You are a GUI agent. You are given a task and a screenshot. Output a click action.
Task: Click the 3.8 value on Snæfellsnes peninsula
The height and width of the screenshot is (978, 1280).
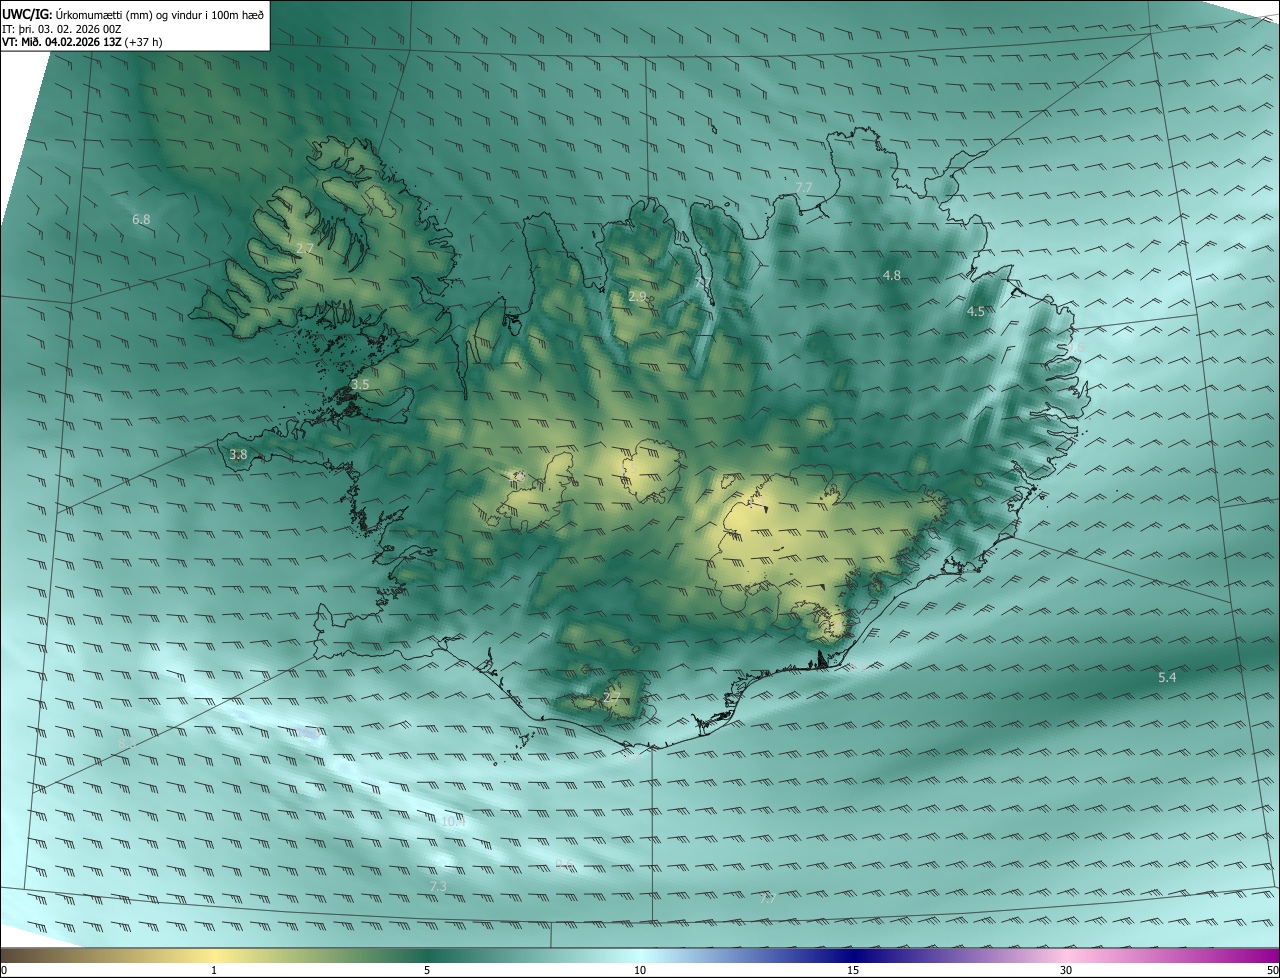tap(238, 454)
